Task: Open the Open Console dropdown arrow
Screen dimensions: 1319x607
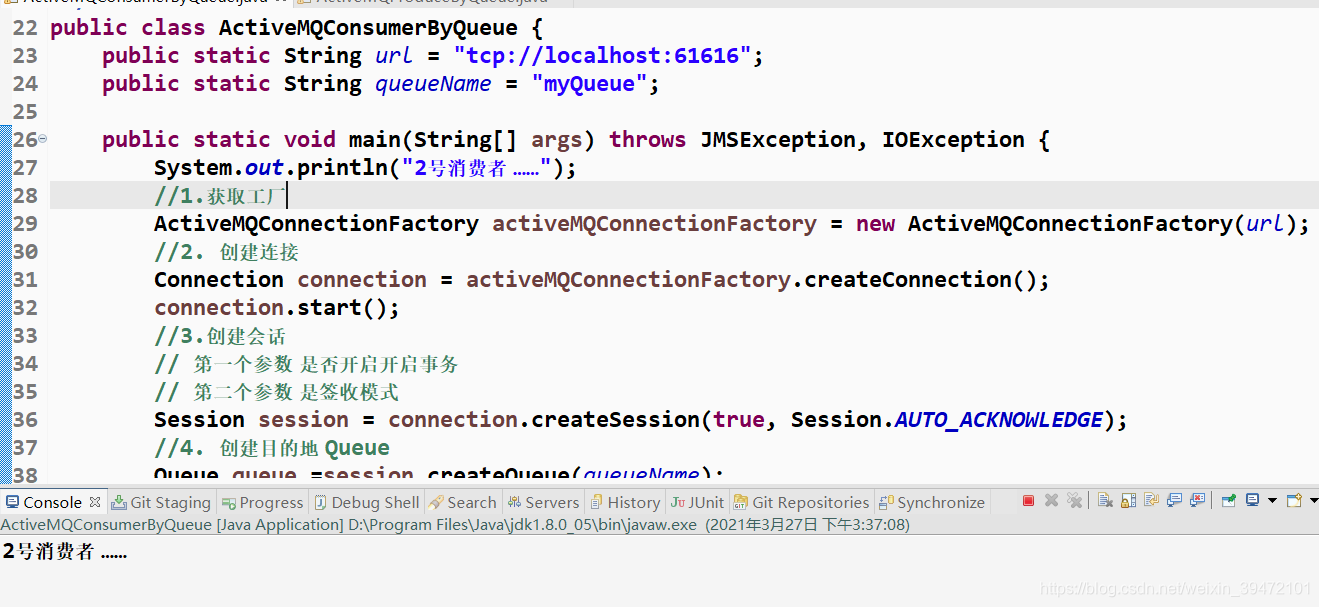Action: click(x=1313, y=501)
